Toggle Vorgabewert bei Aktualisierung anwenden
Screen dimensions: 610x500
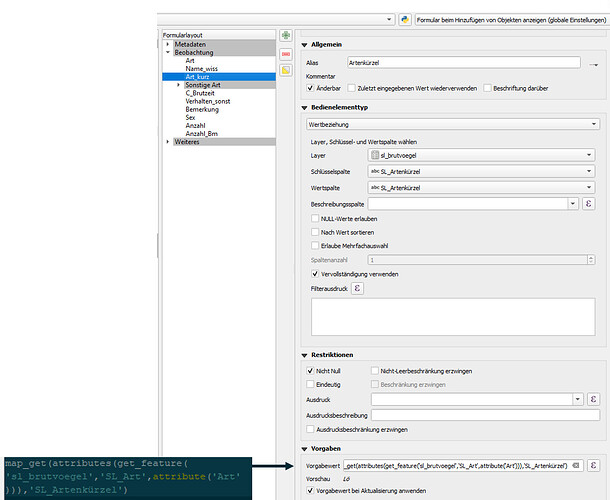point(310,491)
